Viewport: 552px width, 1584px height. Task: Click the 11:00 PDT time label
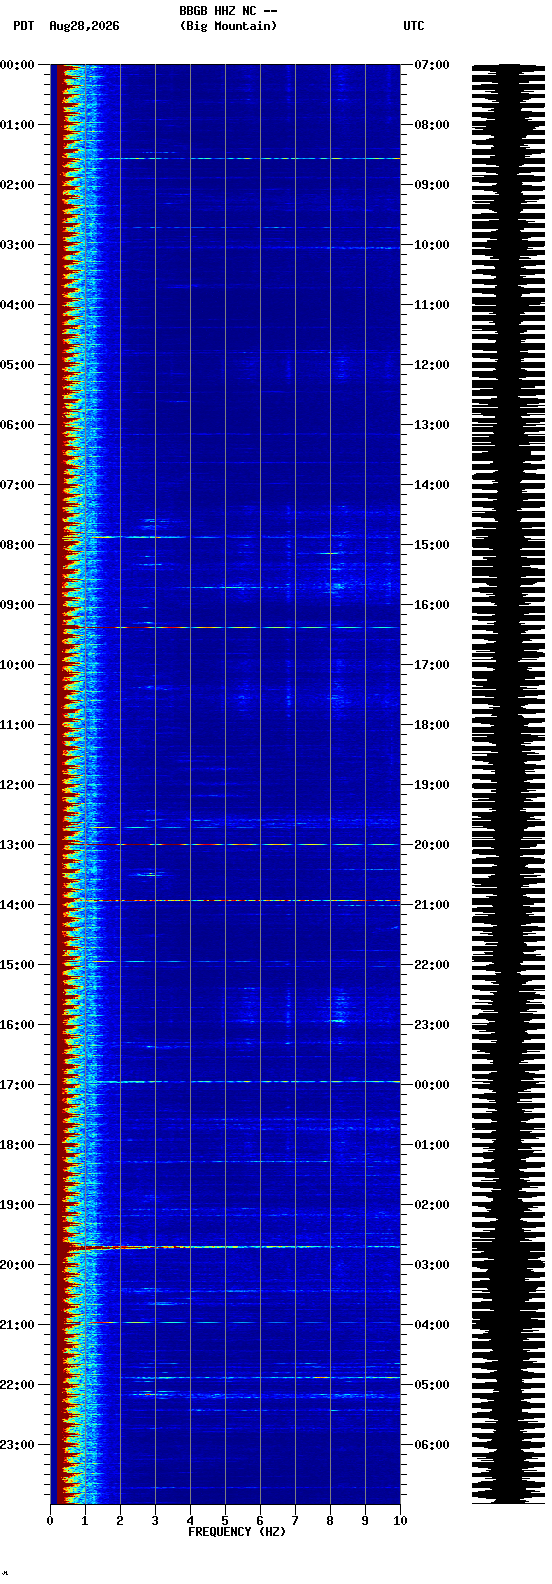[17, 725]
